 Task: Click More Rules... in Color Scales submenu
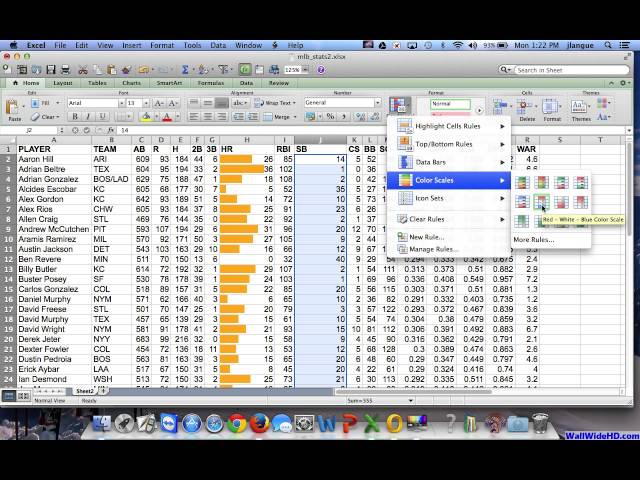click(534, 240)
